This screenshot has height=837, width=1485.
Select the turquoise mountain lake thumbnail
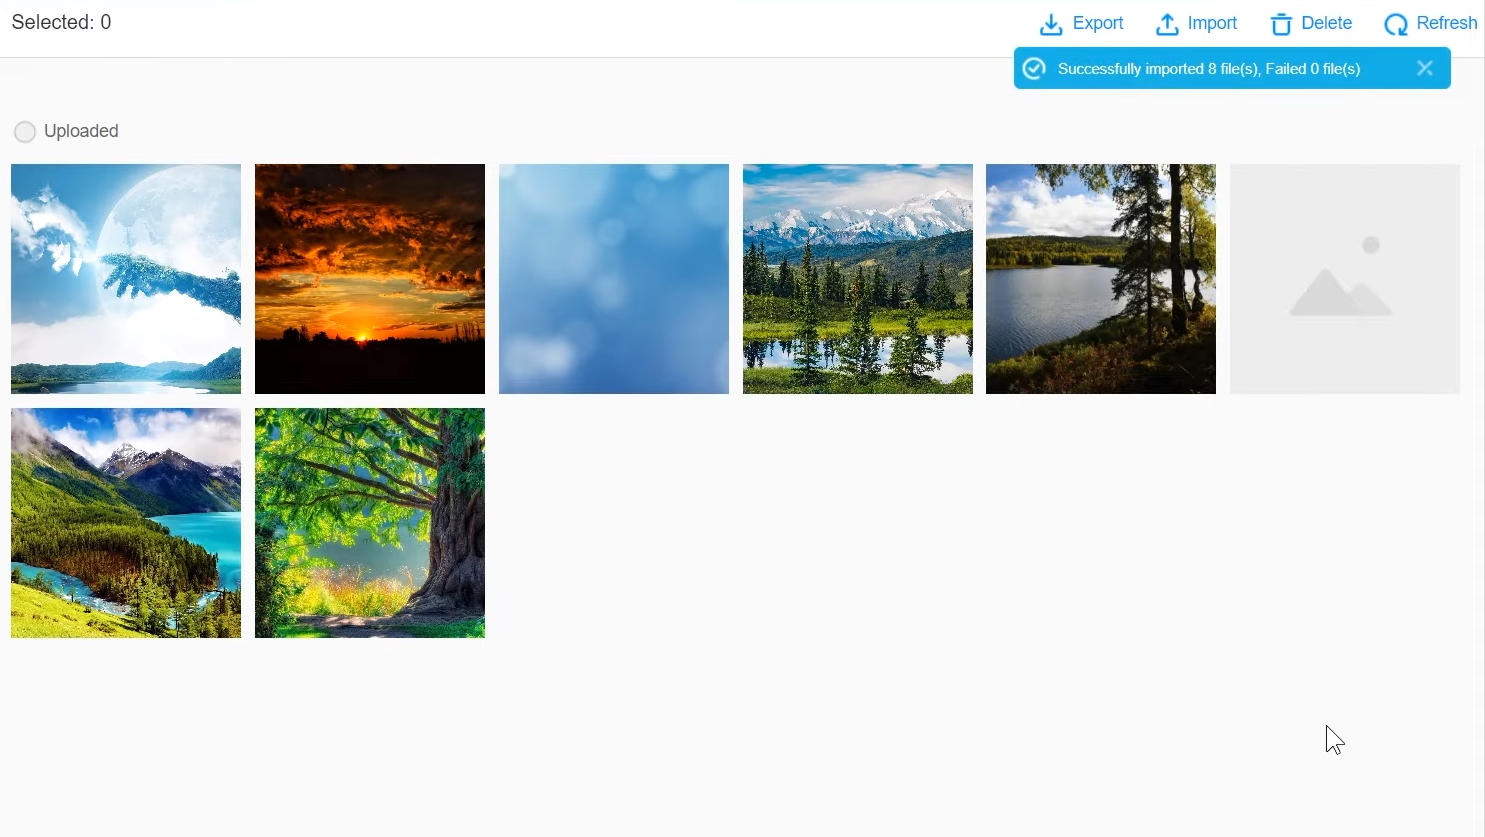click(x=126, y=523)
